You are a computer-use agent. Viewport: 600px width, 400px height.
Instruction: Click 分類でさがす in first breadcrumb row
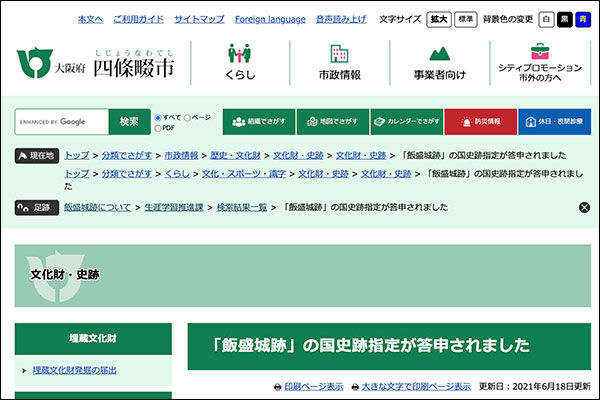coord(127,155)
